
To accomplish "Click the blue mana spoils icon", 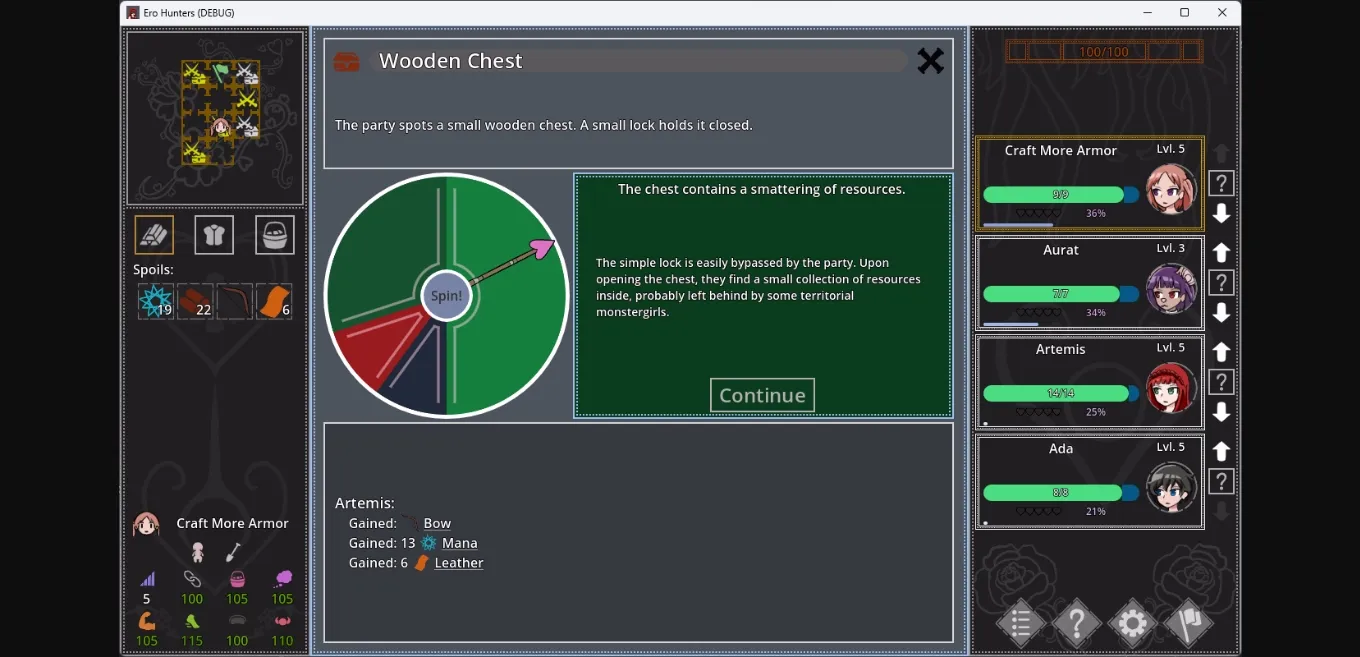I will [155, 301].
